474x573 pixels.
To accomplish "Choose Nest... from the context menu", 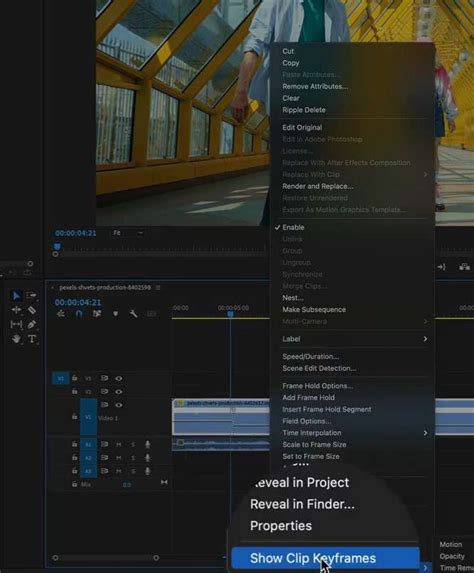I will pos(293,298).
